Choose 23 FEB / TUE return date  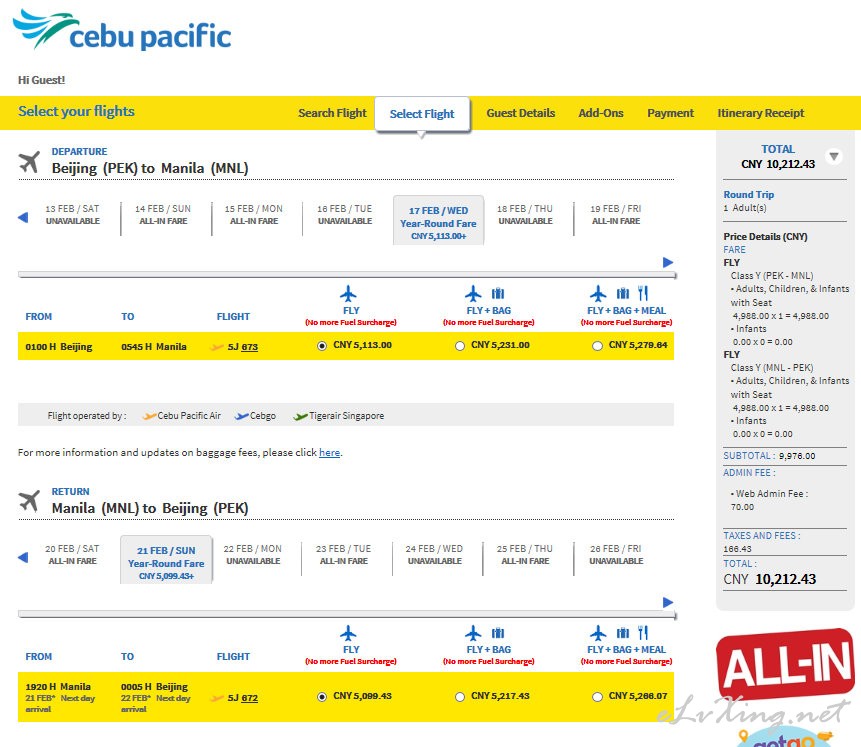[344, 555]
